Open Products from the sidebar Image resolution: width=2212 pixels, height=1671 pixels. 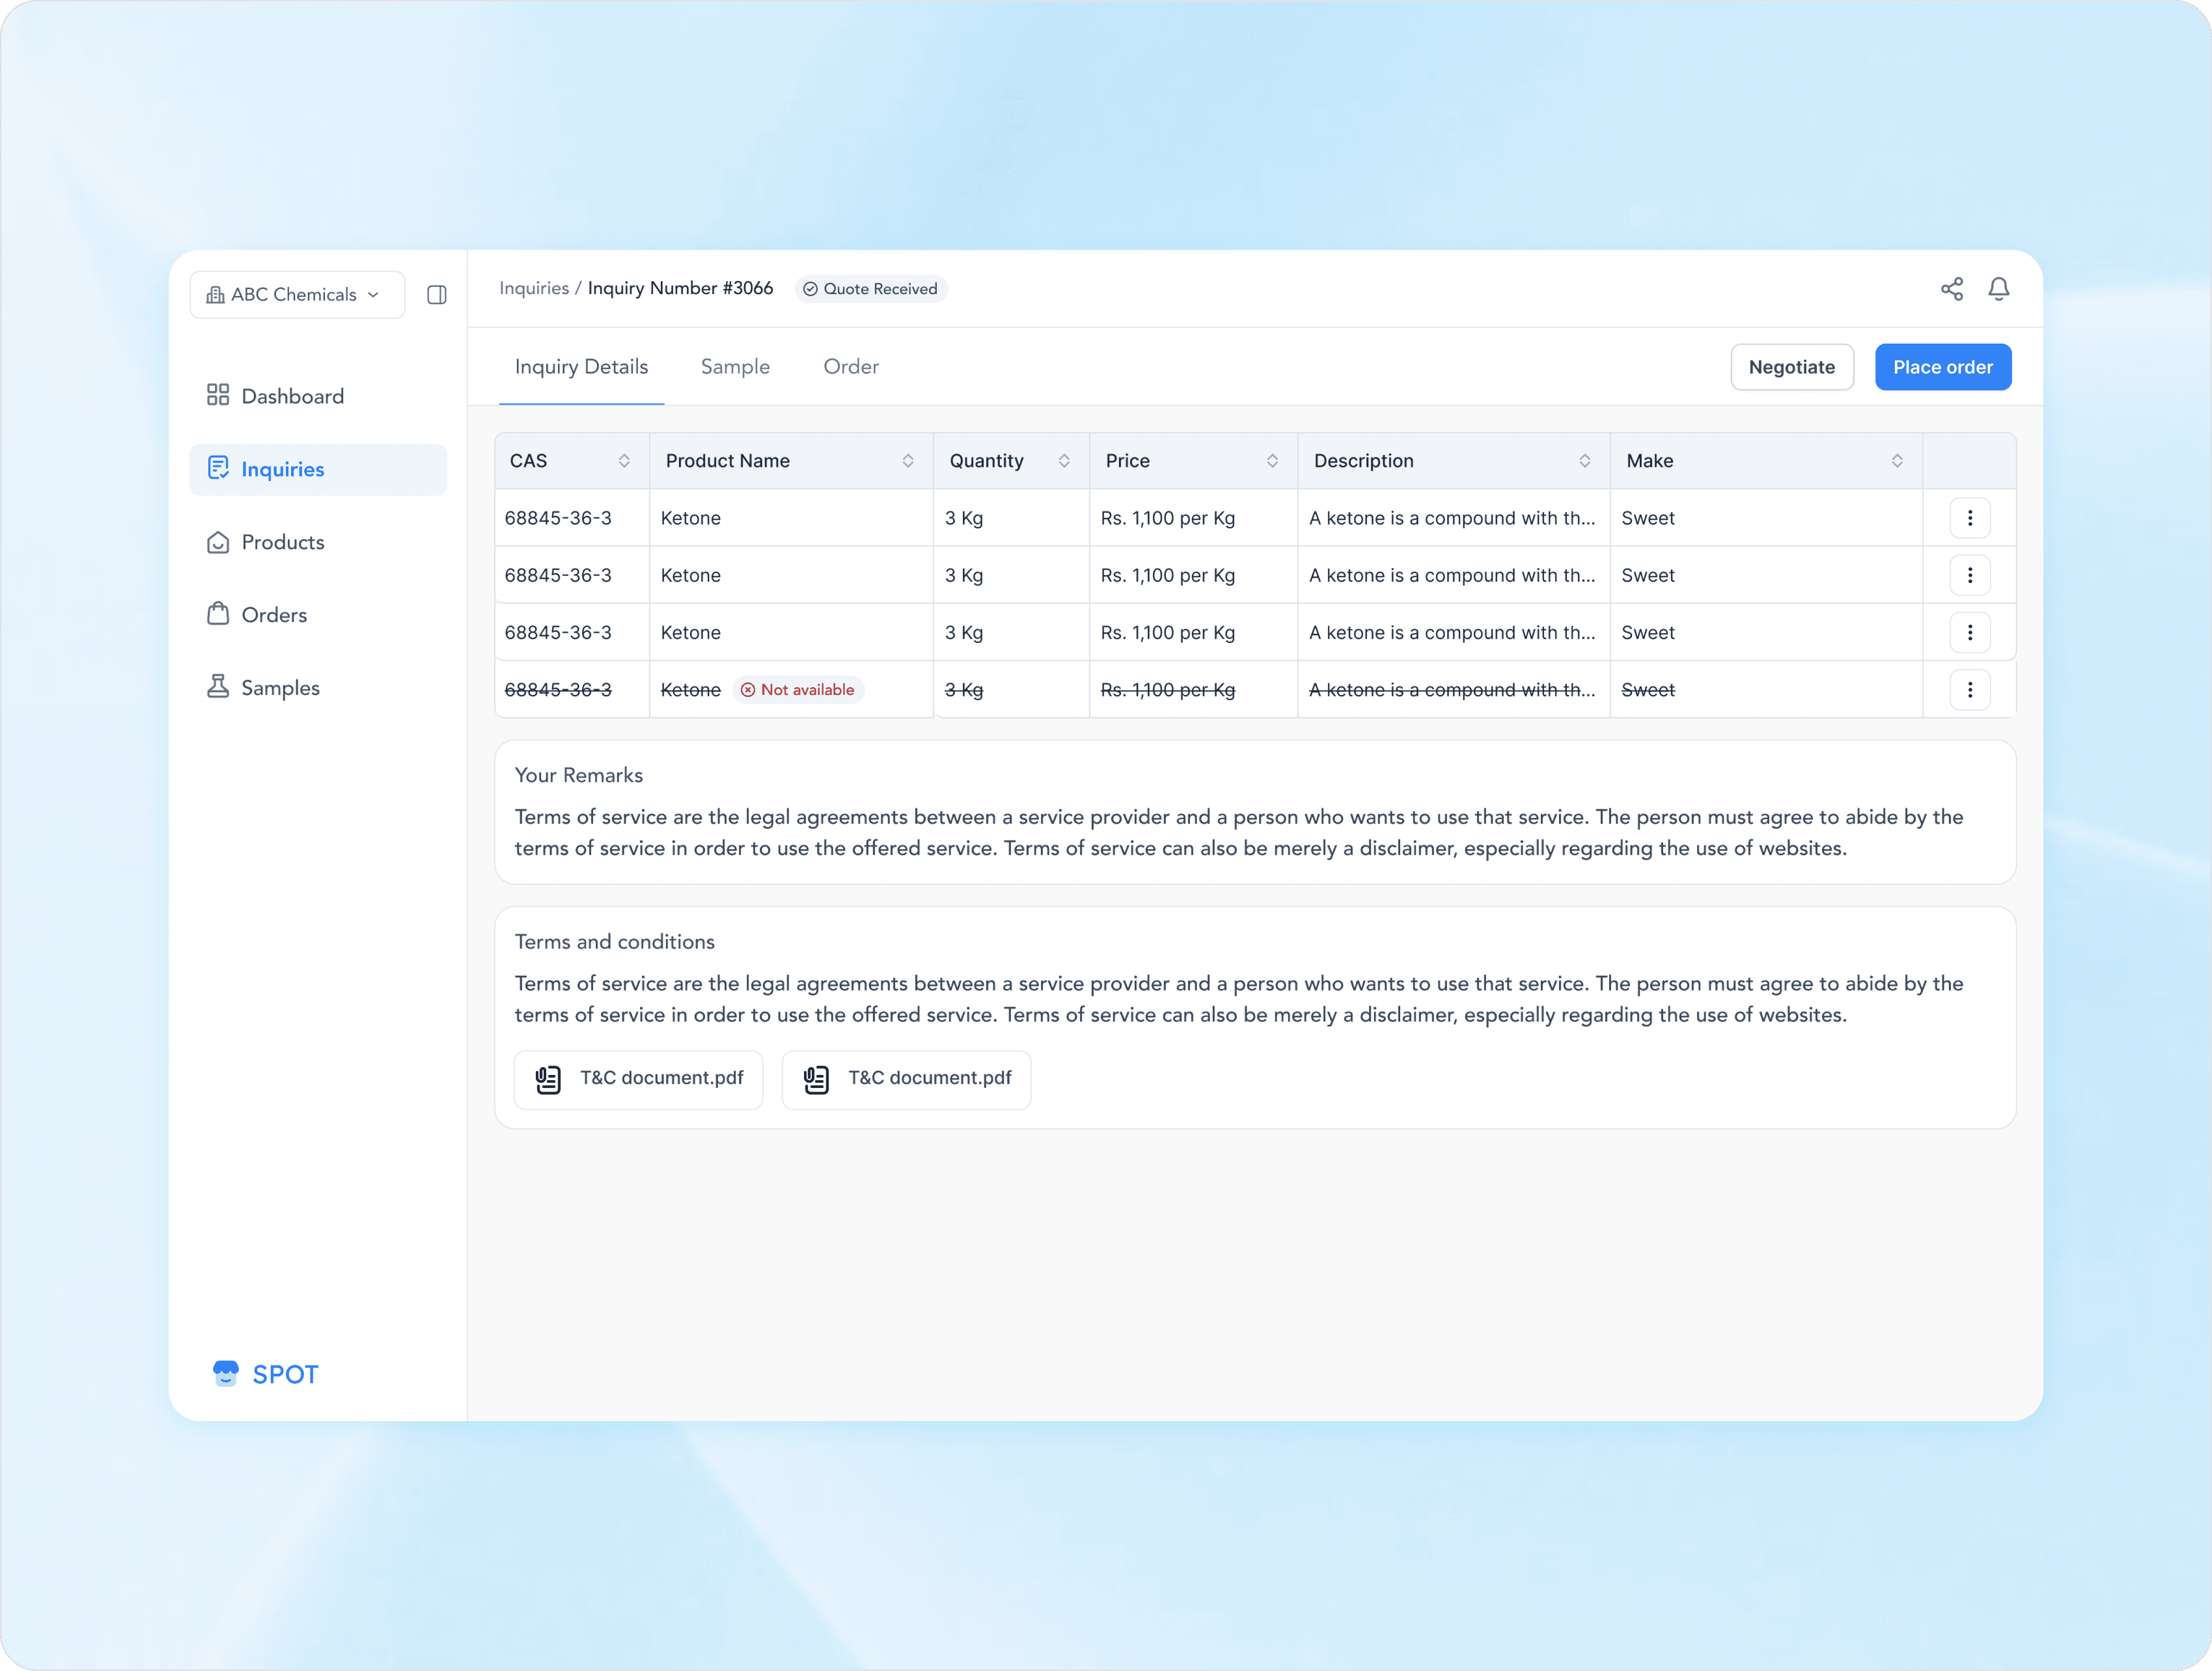[x=282, y=542]
